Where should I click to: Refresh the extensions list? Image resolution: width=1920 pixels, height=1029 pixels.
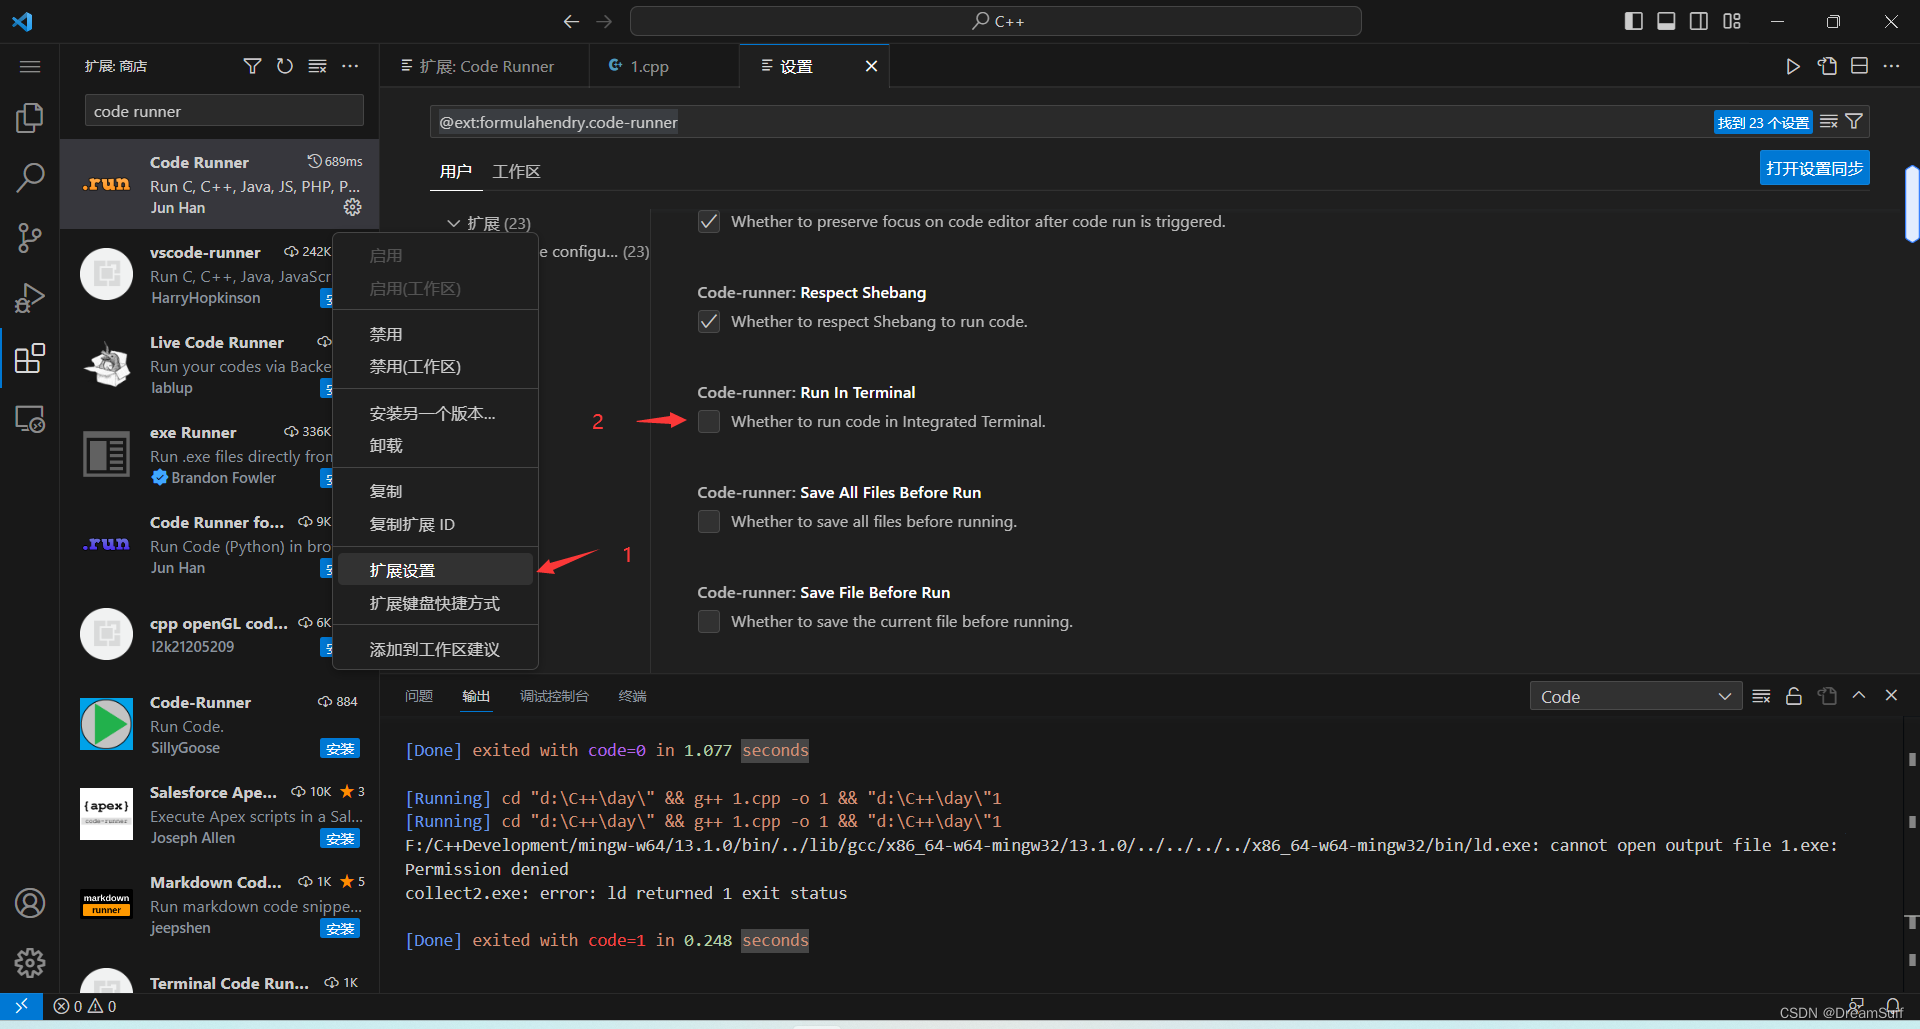tap(285, 66)
